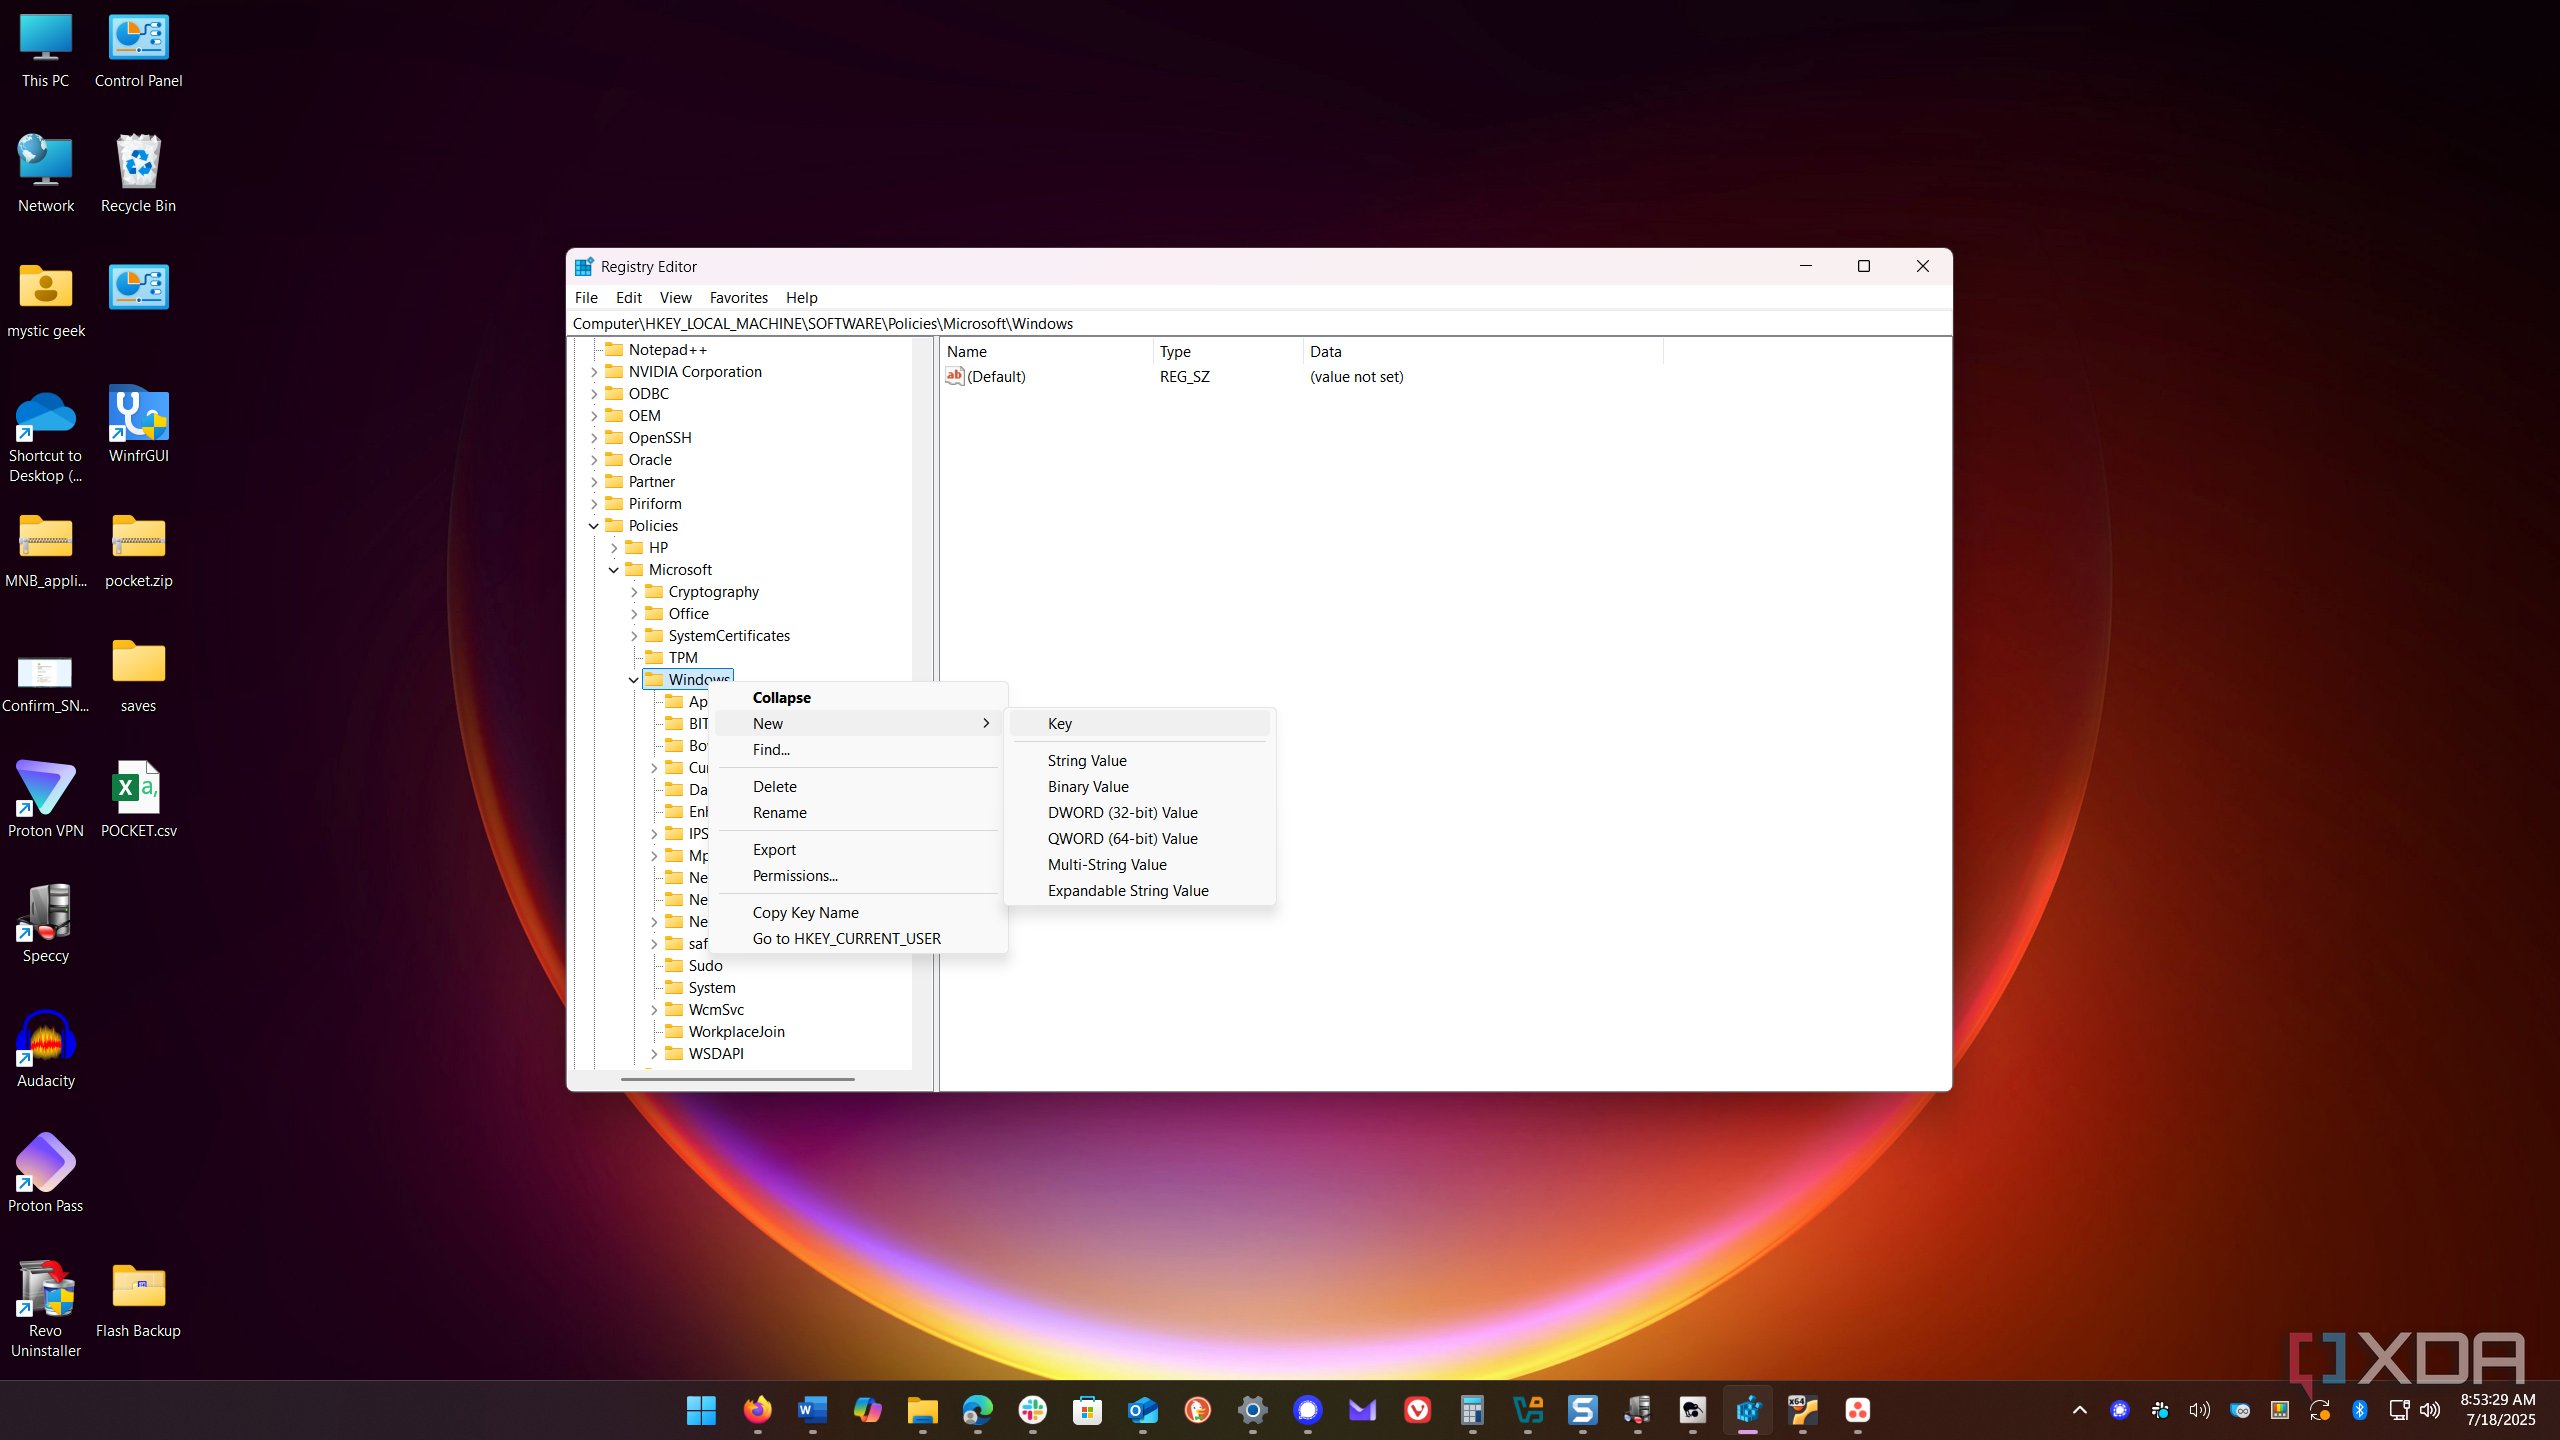Viewport: 2560px width, 1440px height.
Task: Click the registry address bar path
Action: [1258, 323]
